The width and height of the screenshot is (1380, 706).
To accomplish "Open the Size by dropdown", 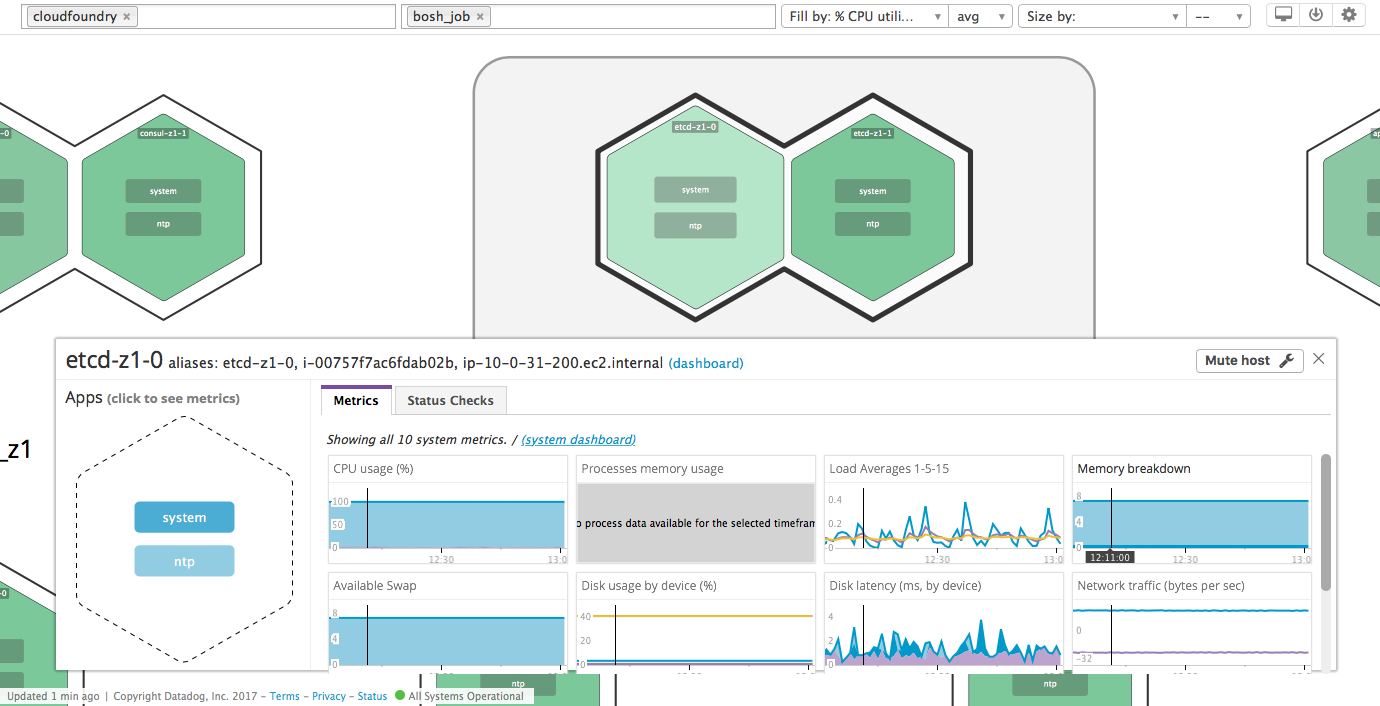I will point(1100,15).
